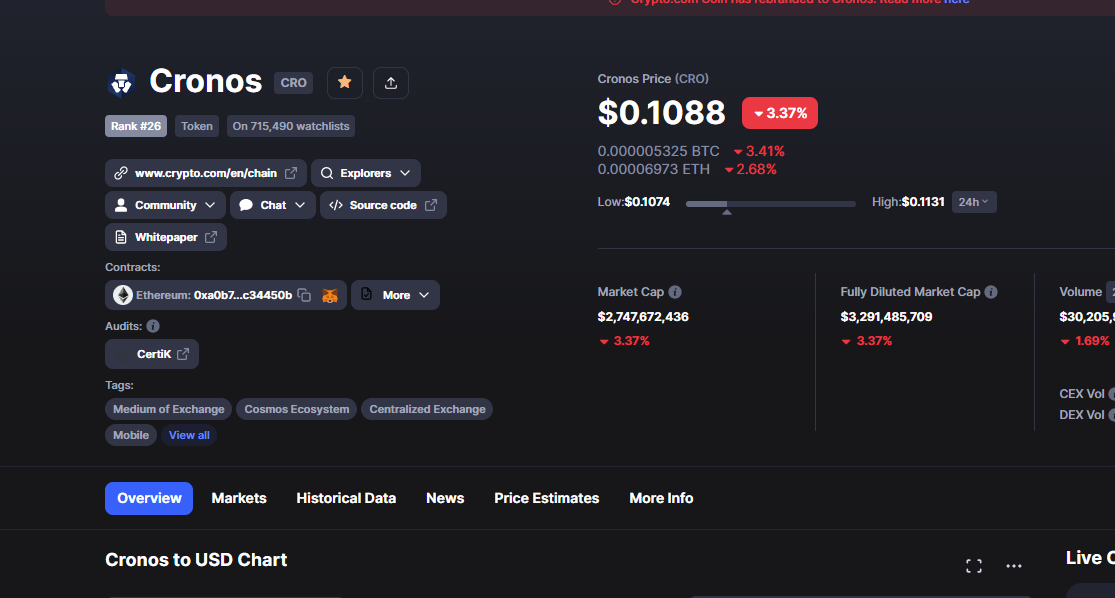Open the Price Estimates tab
1115x598 pixels.
point(547,498)
